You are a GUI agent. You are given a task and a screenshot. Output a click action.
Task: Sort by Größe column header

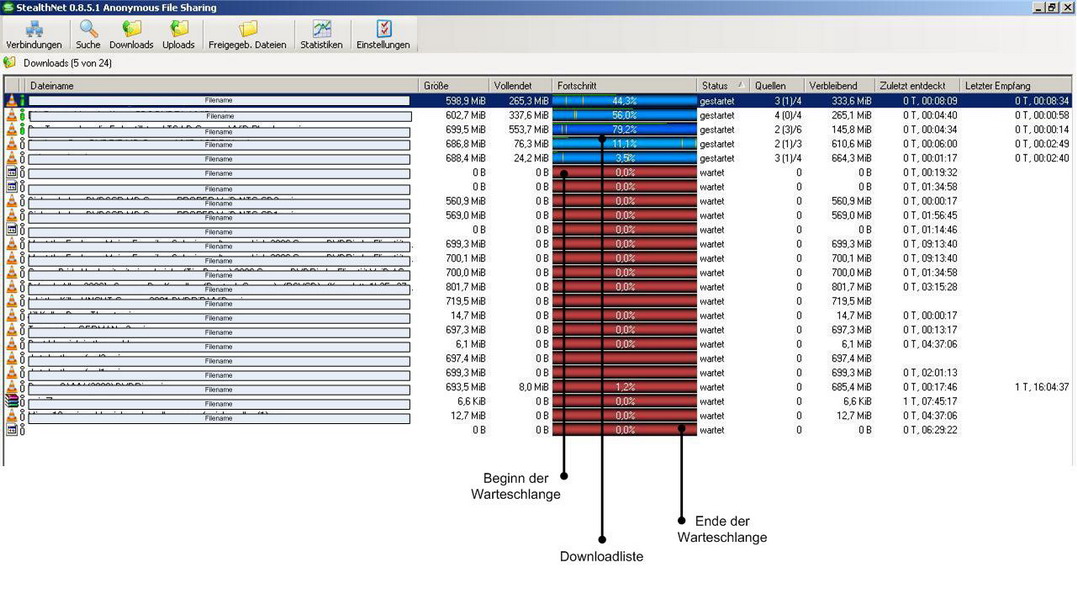coord(453,86)
